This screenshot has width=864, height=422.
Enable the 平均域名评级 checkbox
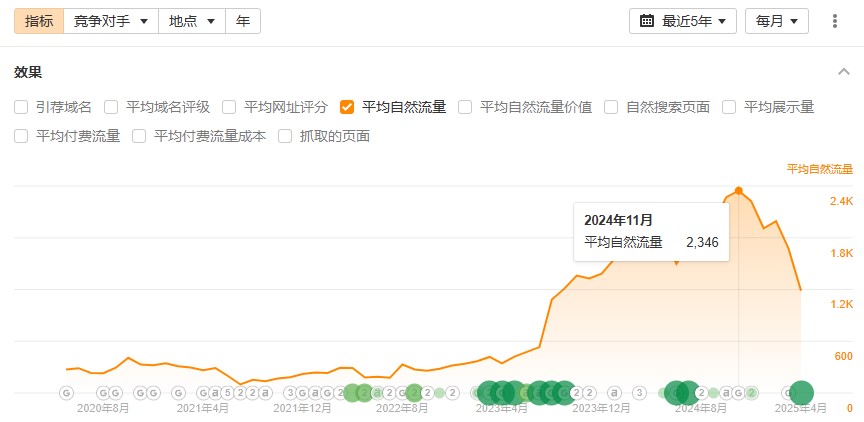pos(111,107)
